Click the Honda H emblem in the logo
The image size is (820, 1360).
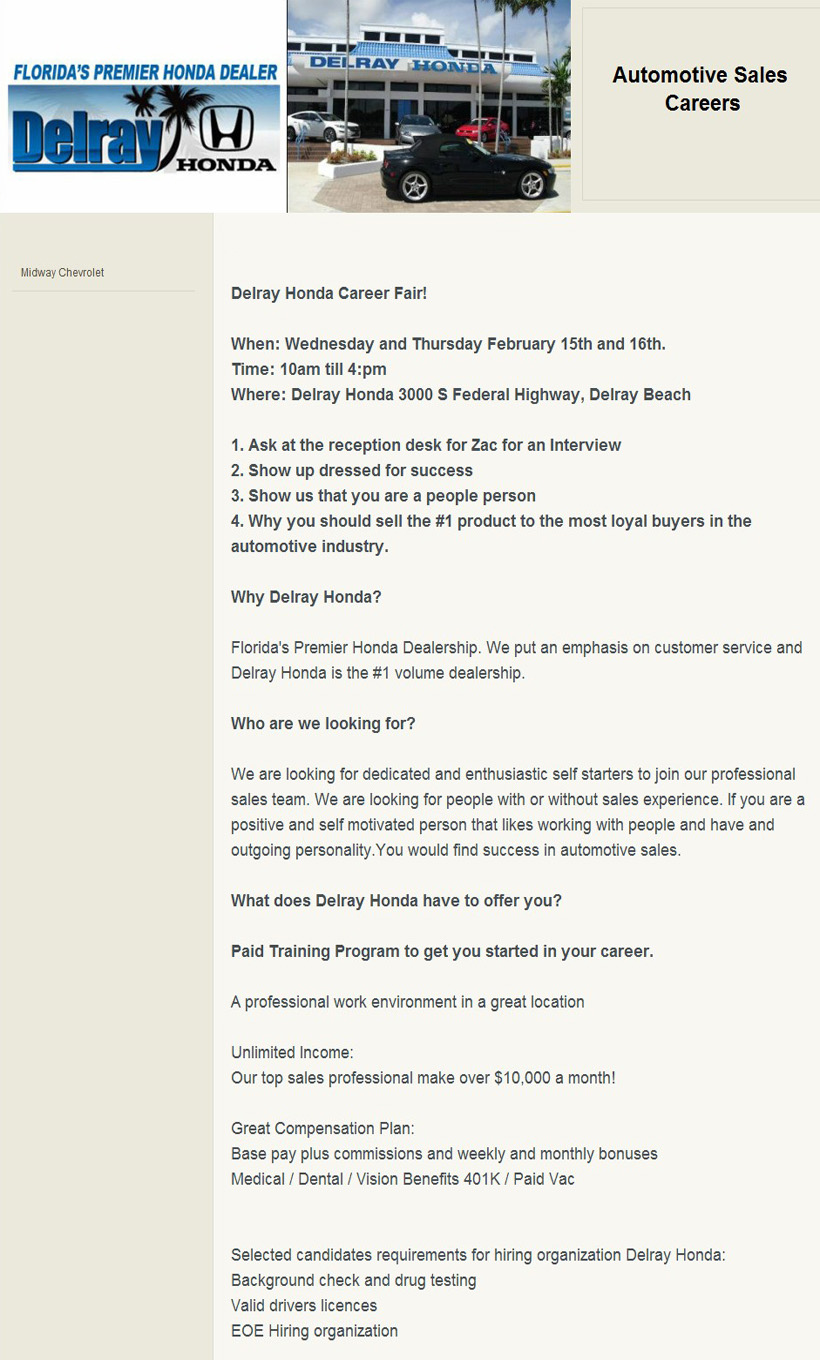point(227,128)
